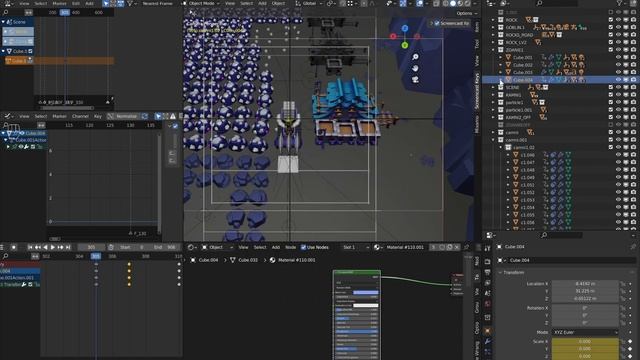The width and height of the screenshot is (640, 360).
Task: Open the Tool properties tab icon
Action: coord(487,249)
